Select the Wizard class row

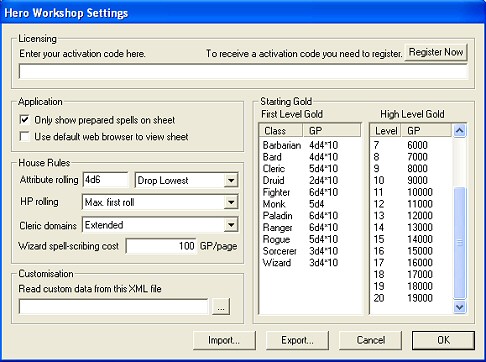coord(310,263)
